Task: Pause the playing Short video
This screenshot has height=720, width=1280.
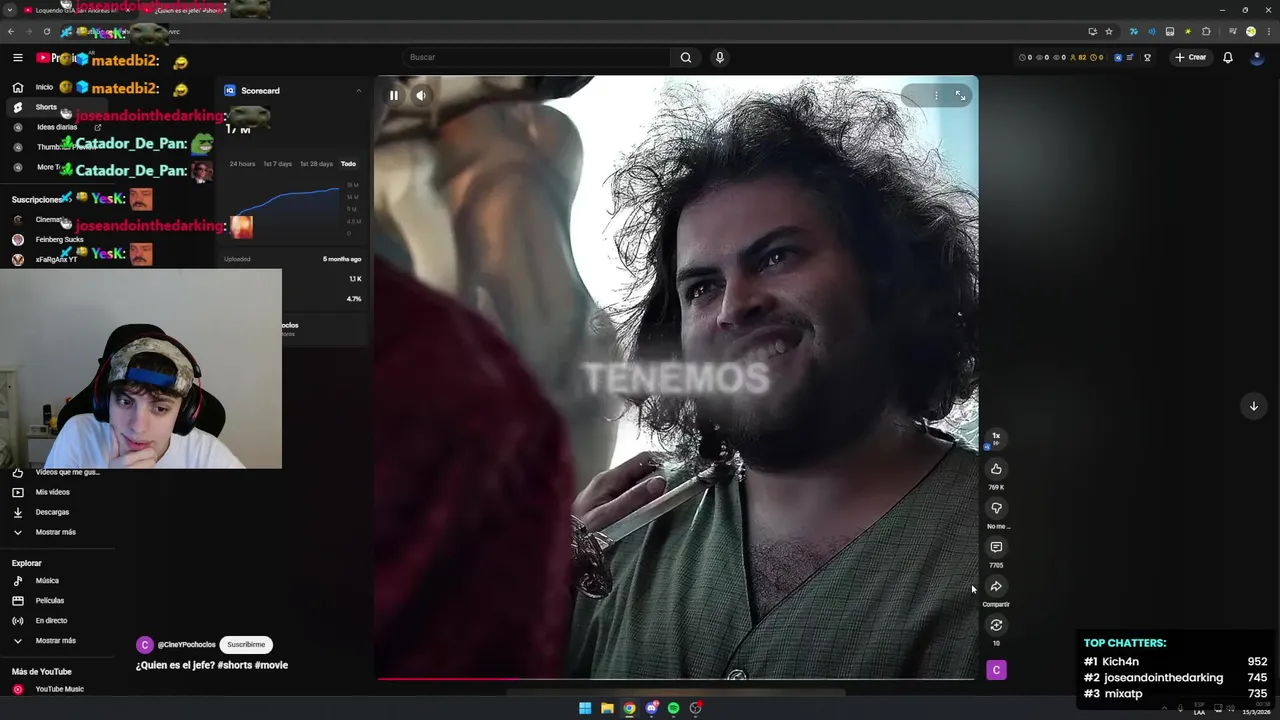Action: click(394, 96)
